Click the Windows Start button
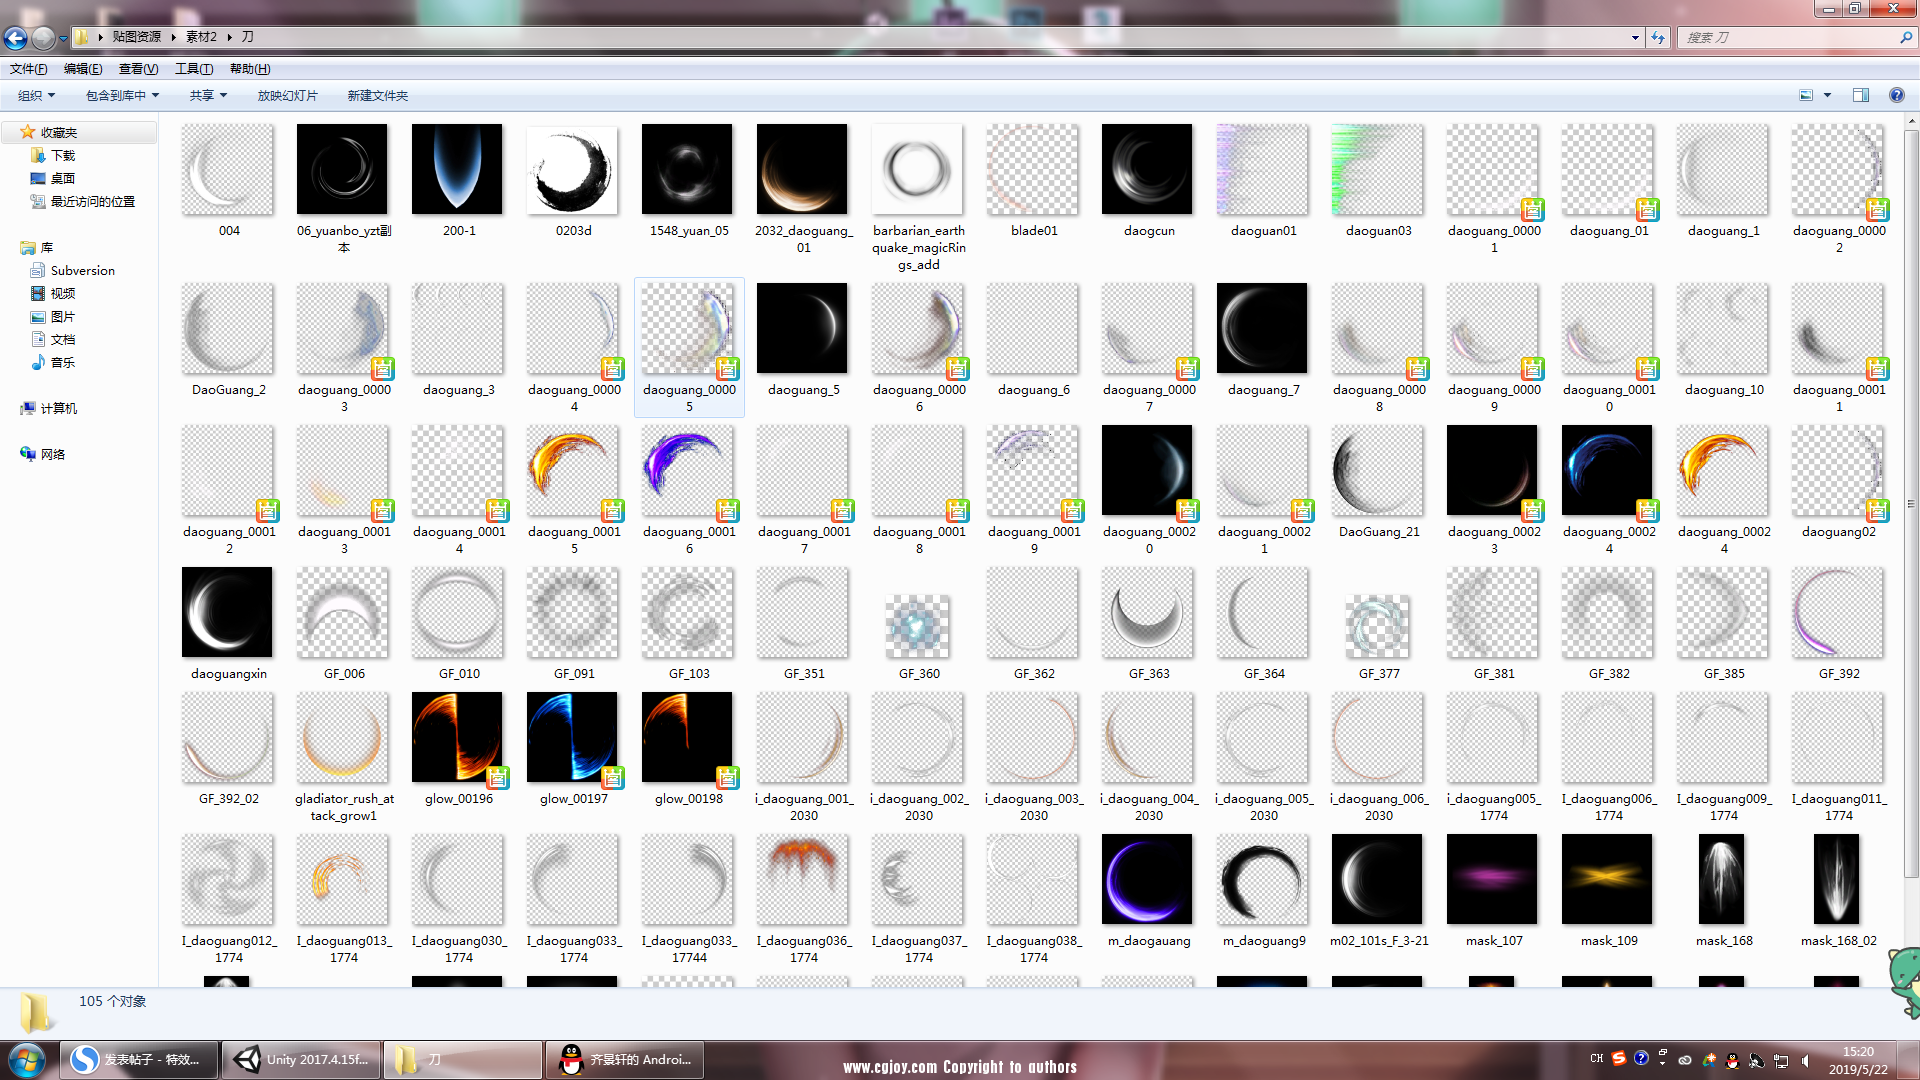Image resolution: width=1920 pixels, height=1080 pixels. point(27,1060)
